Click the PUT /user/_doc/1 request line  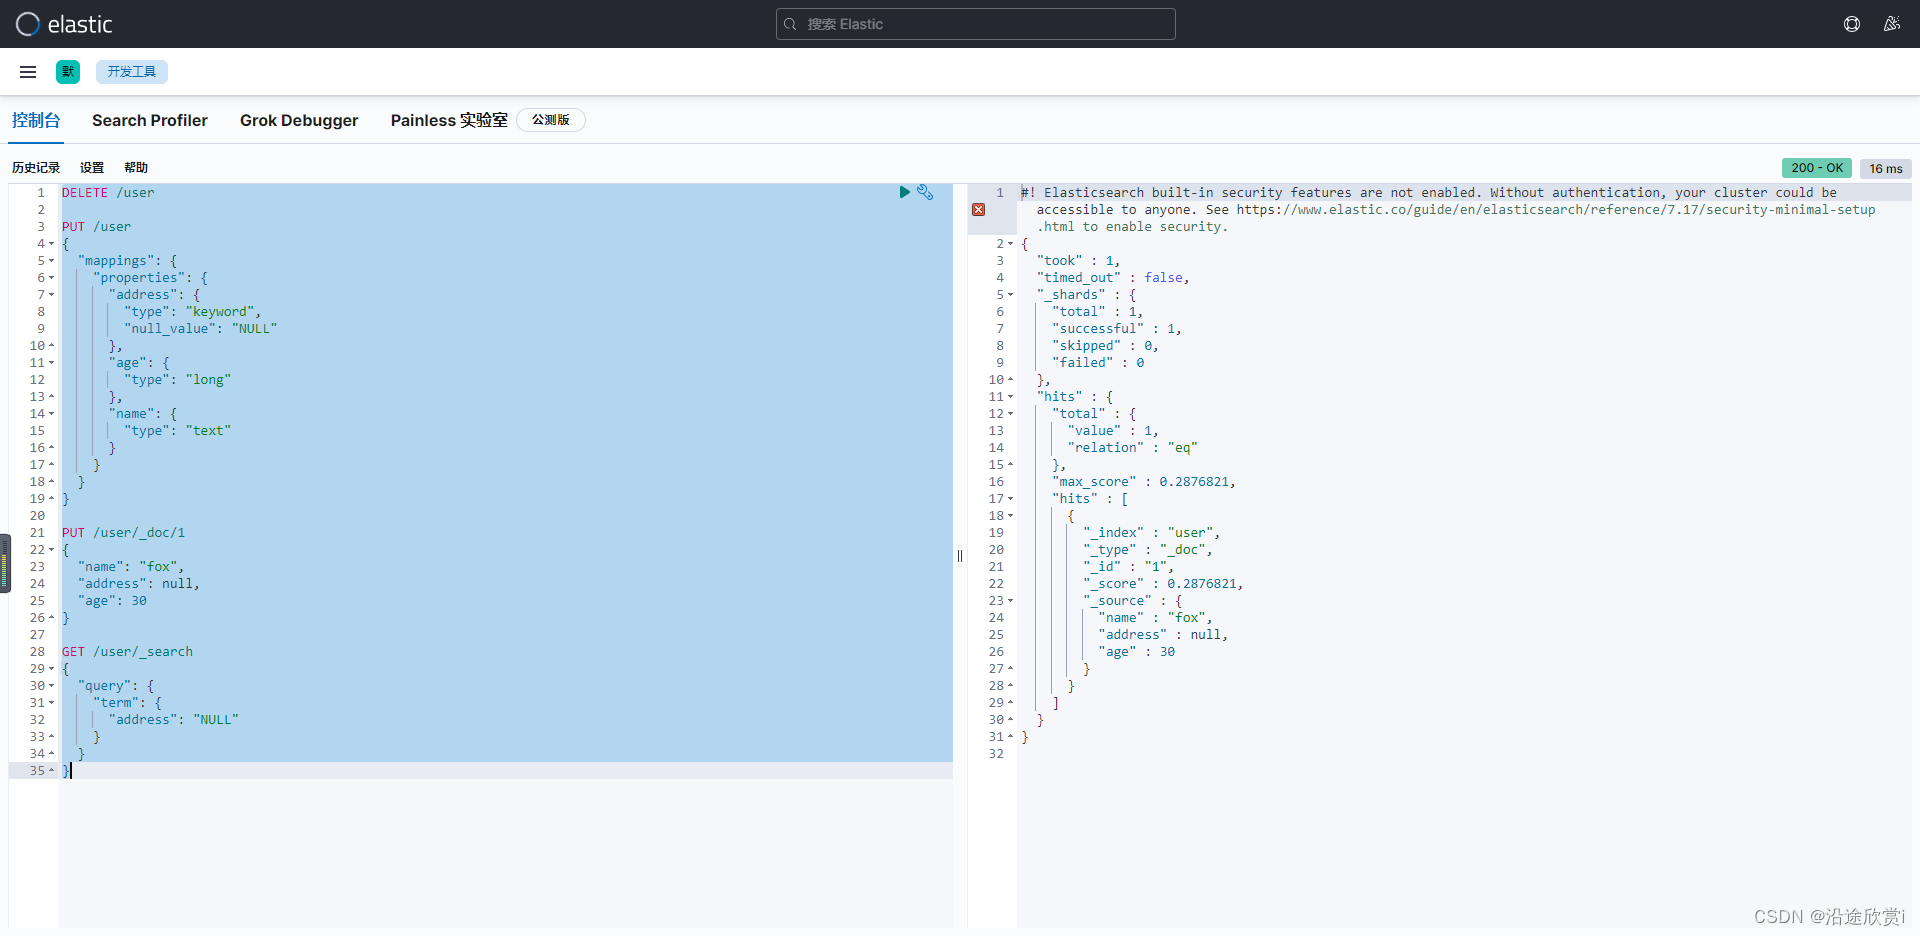click(123, 532)
